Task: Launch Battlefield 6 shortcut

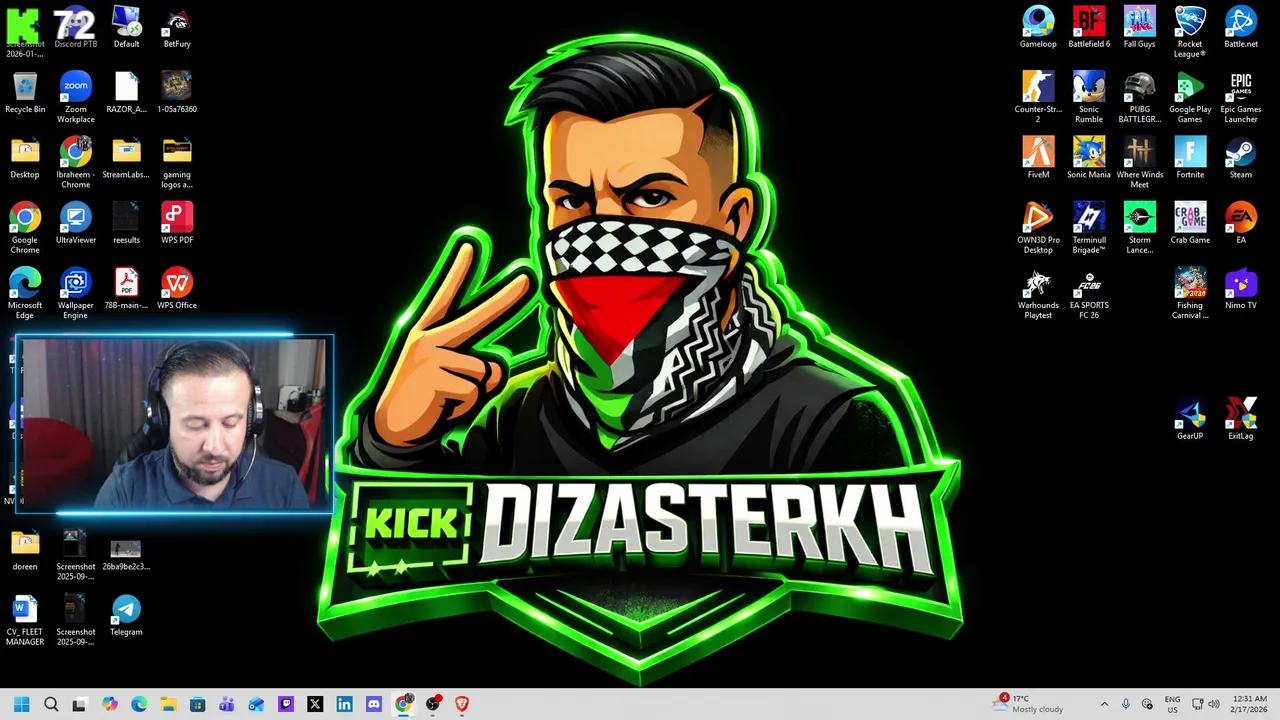Action: point(1089,27)
